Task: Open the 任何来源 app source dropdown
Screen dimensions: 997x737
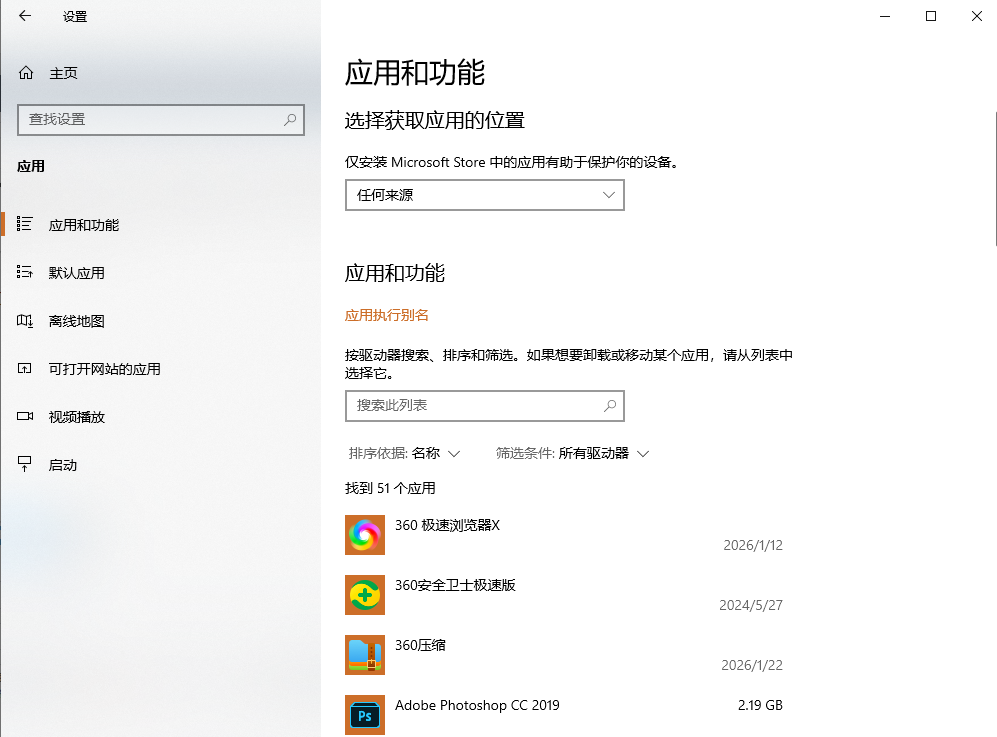Action: (x=484, y=195)
